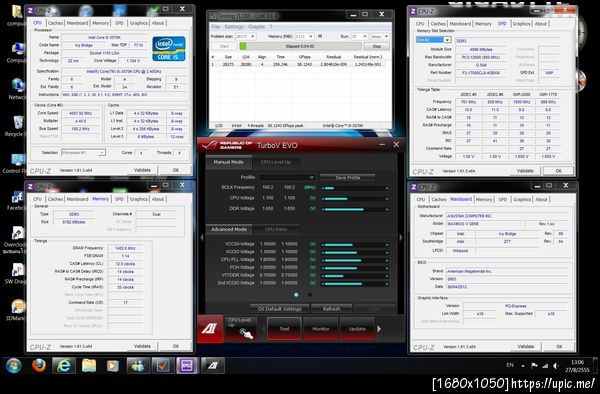Open the Windows Start menu orb
This screenshot has width=600, height=394.
tap(13, 366)
